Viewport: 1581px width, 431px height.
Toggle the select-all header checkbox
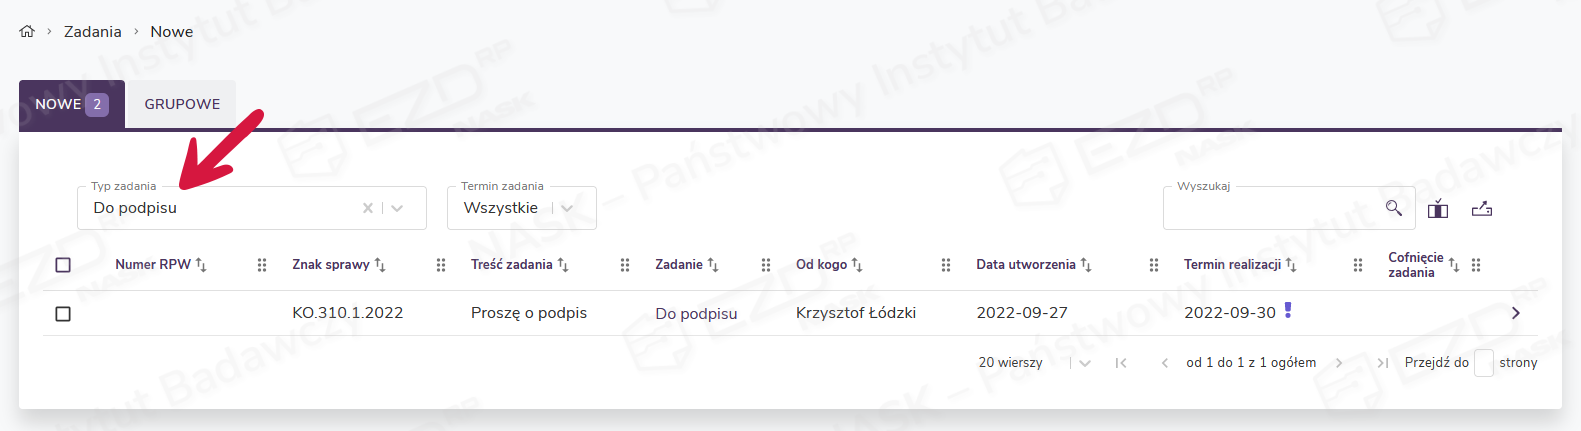[x=63, y=265]
